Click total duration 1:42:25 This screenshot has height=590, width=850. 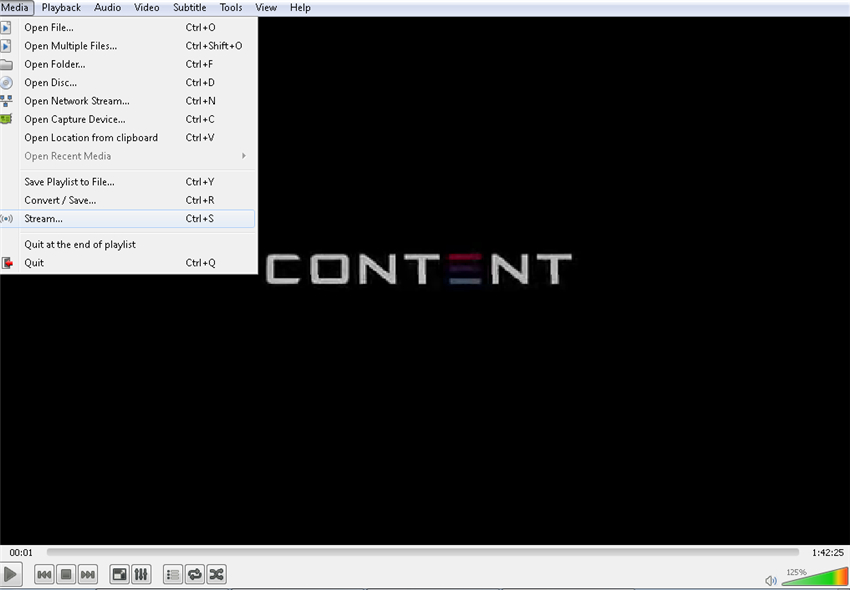coord(828,553)
